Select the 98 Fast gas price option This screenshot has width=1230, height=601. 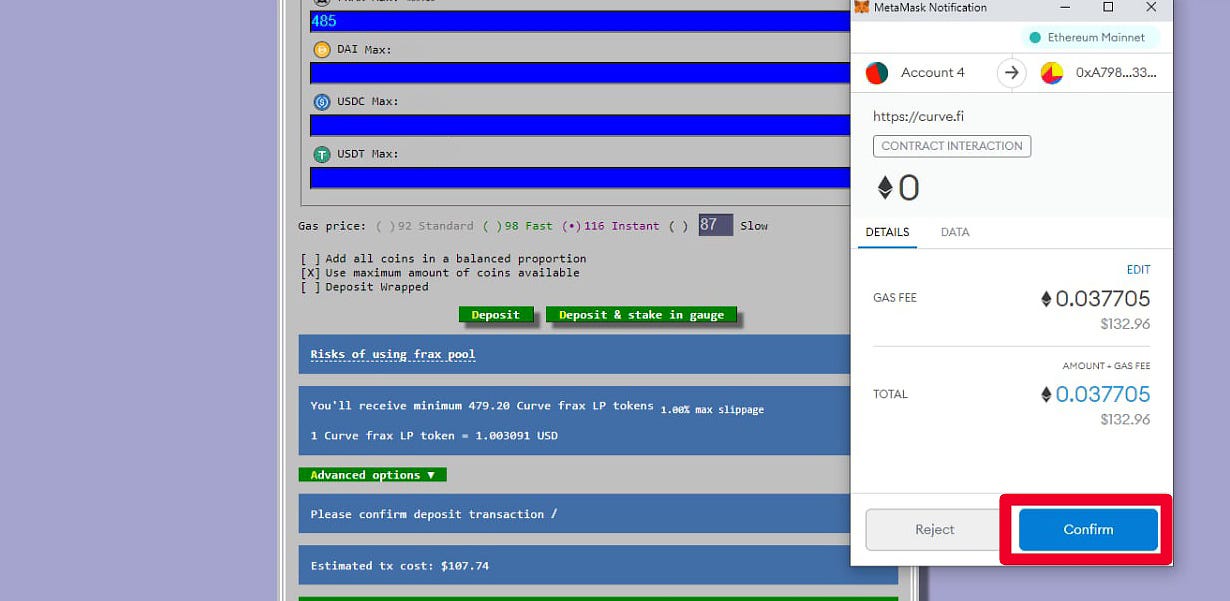(491, 226)
